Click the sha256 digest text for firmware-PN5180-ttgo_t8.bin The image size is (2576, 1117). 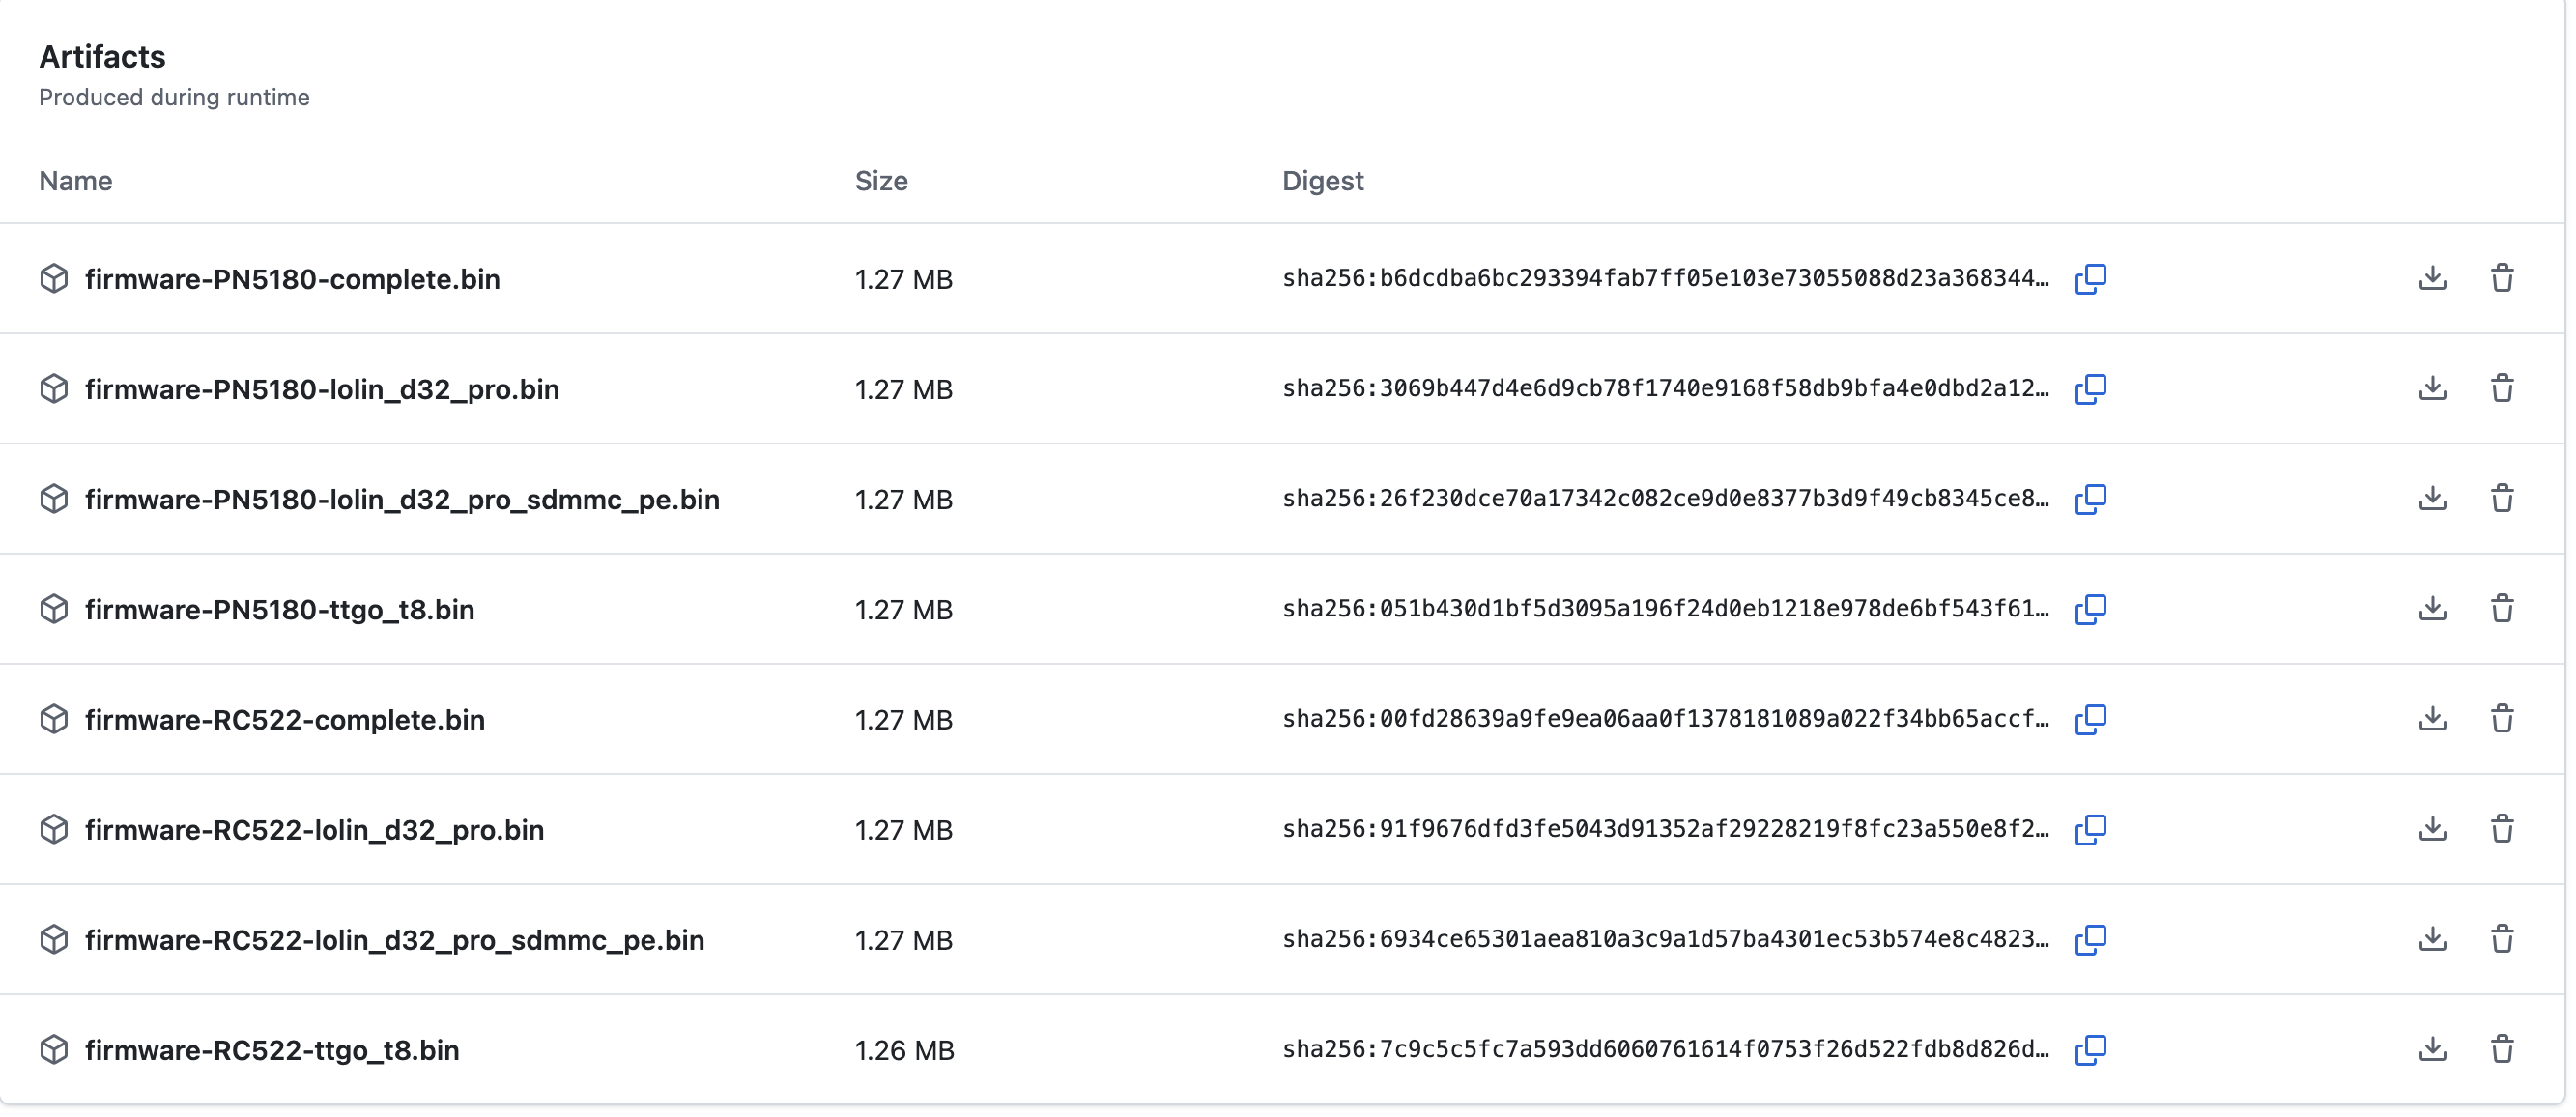click(x=1664, y=609)
